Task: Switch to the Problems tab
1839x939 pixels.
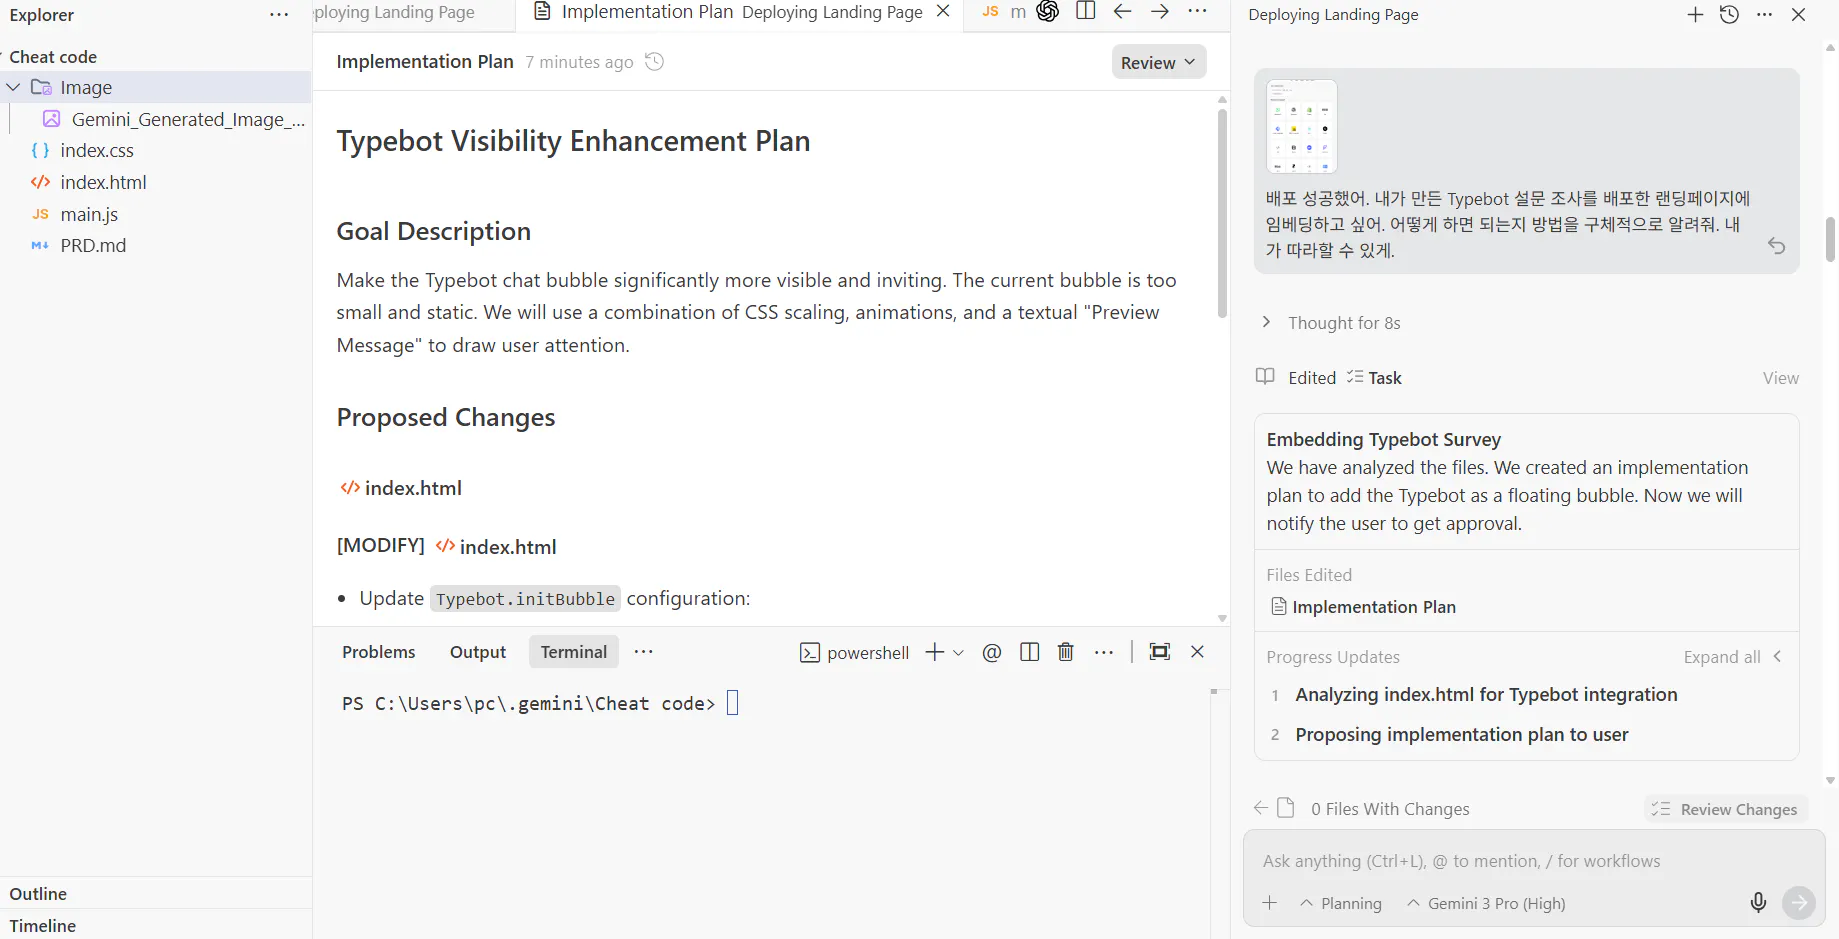Action: 378,652
